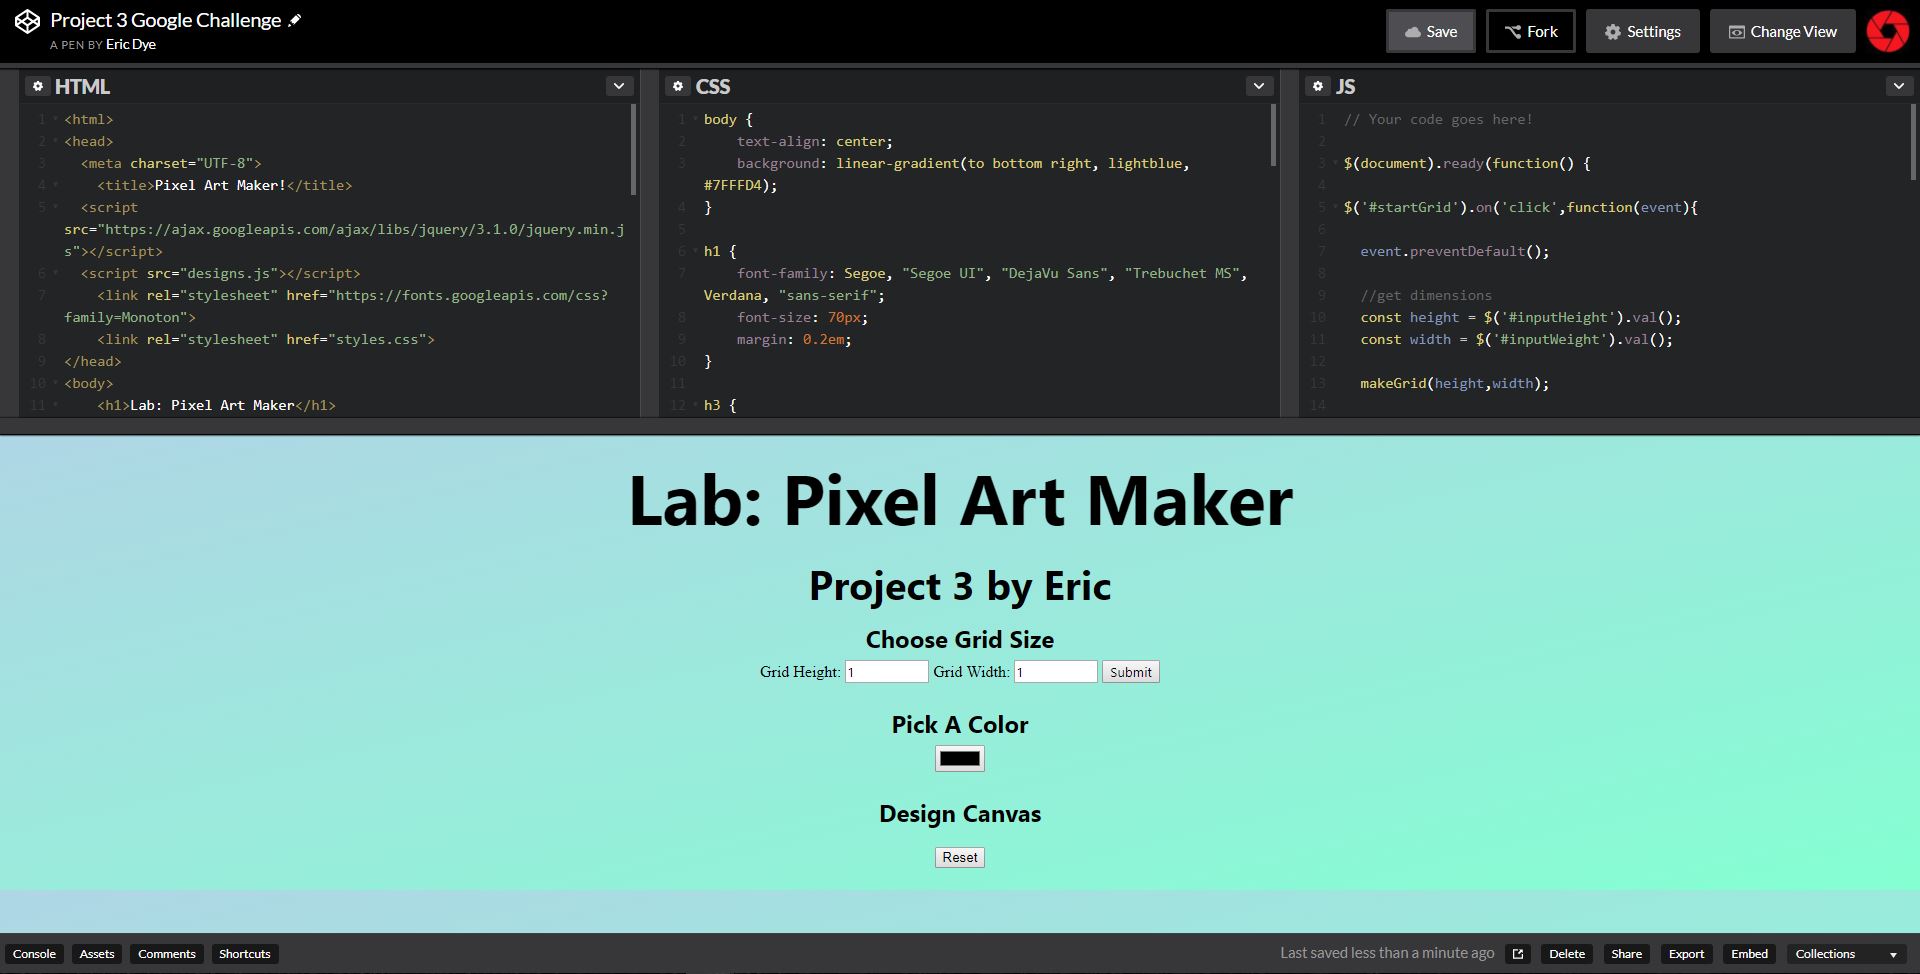Open the Assets panel
Screen dimensions: 1920x974
[x=97, y=954]
